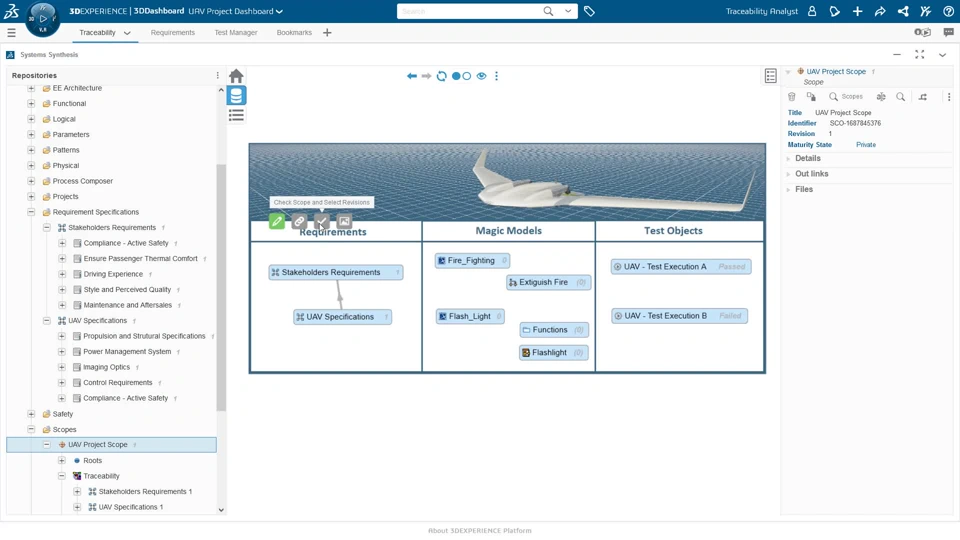Click the share arrow icon in header
Viewport: 960px width, 540px height.
coord(880,11)
